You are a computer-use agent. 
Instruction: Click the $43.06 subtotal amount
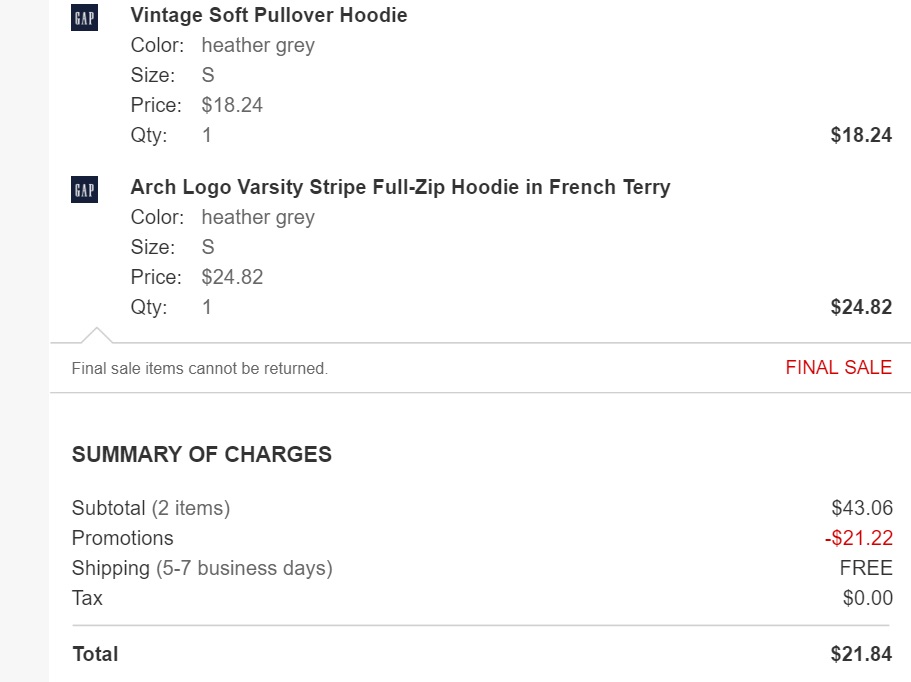click(862, 508)
